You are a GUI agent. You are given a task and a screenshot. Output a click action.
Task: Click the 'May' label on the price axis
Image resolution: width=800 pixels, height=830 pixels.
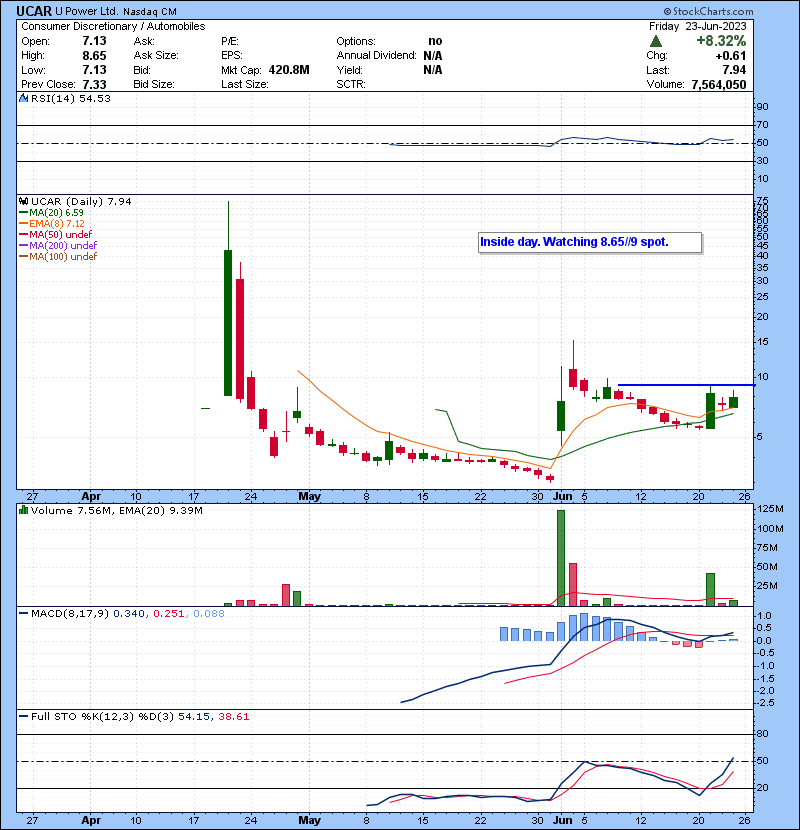(x=309, y=496)
